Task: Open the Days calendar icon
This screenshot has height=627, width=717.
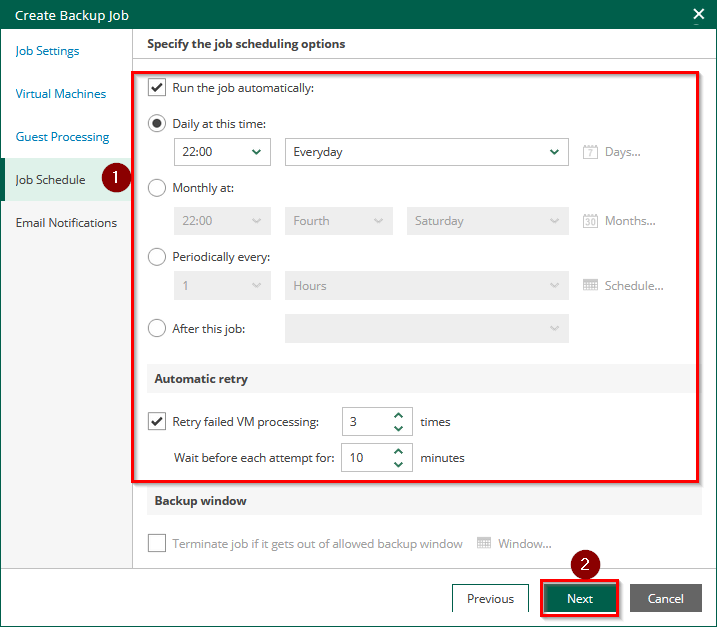Action: [x=590, y=152]
